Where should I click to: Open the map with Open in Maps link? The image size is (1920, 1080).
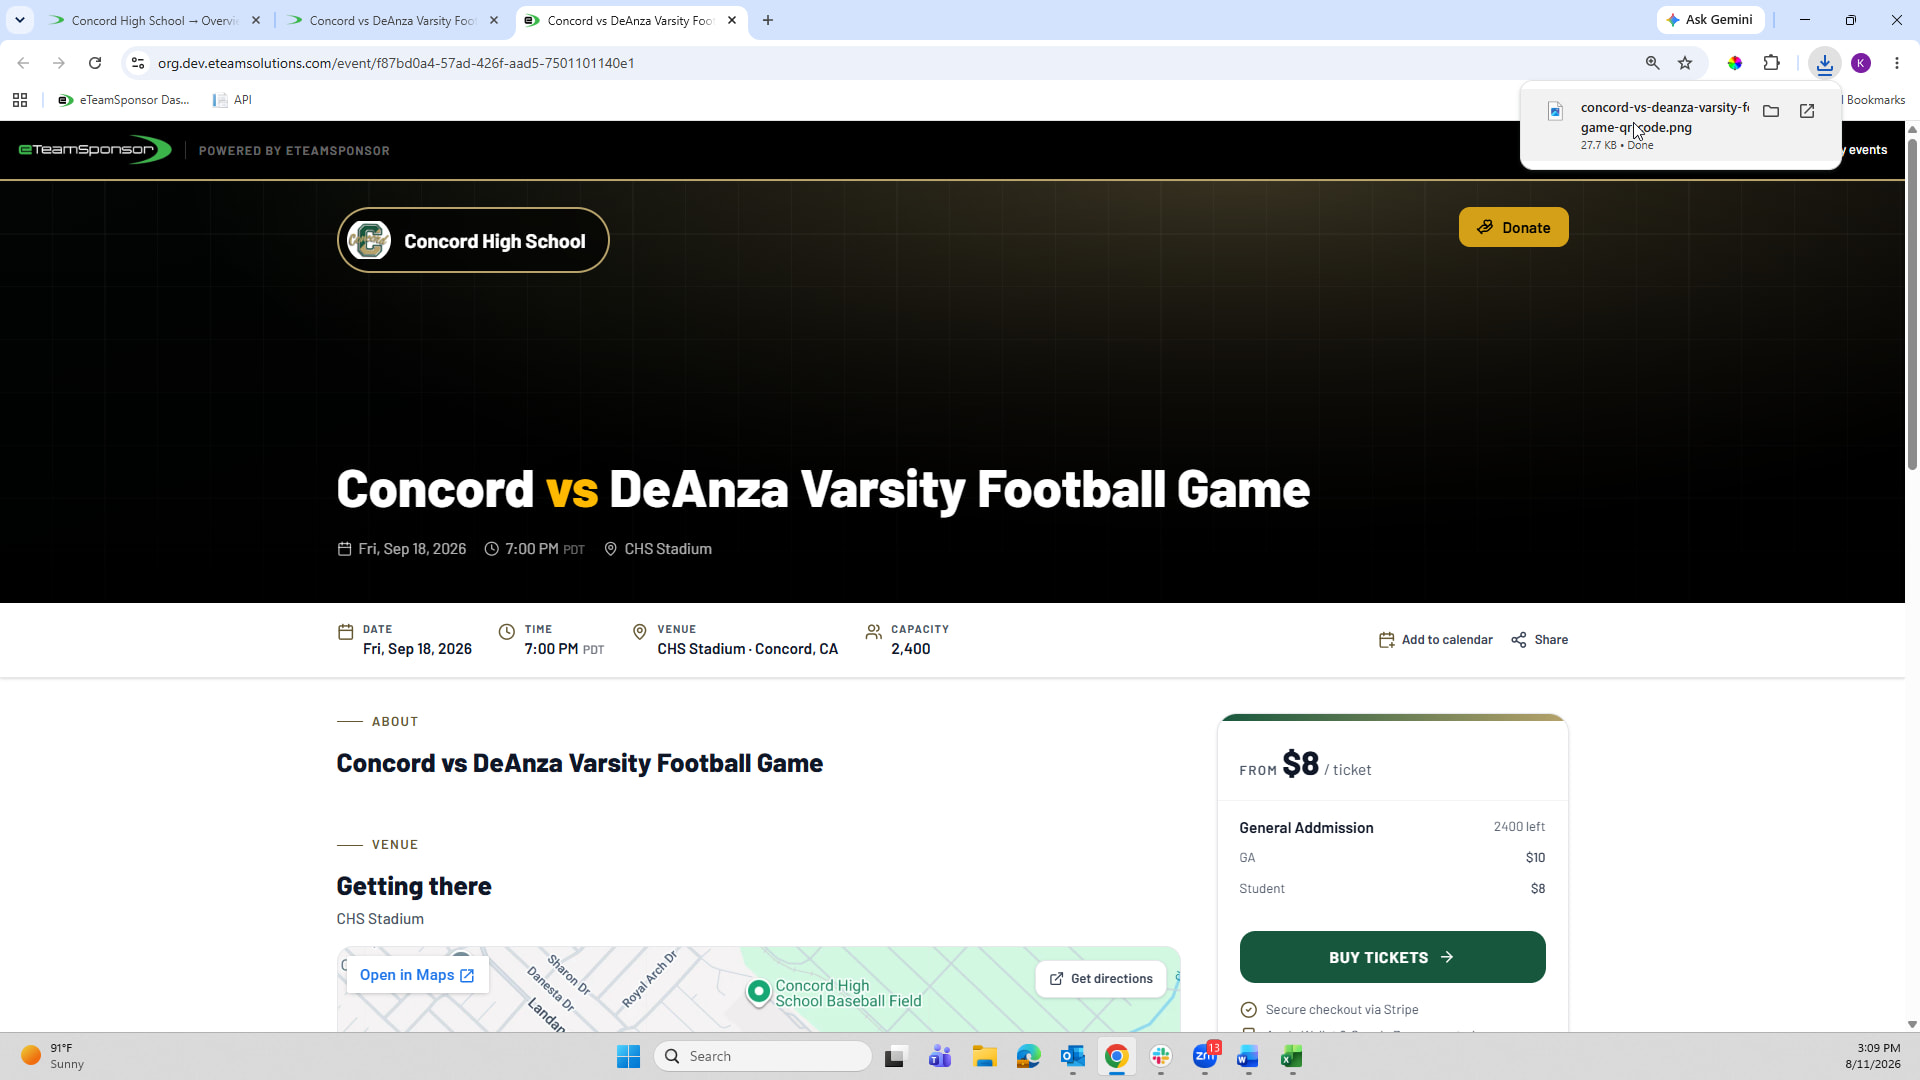pyautogui.click(x=417, y=975)
